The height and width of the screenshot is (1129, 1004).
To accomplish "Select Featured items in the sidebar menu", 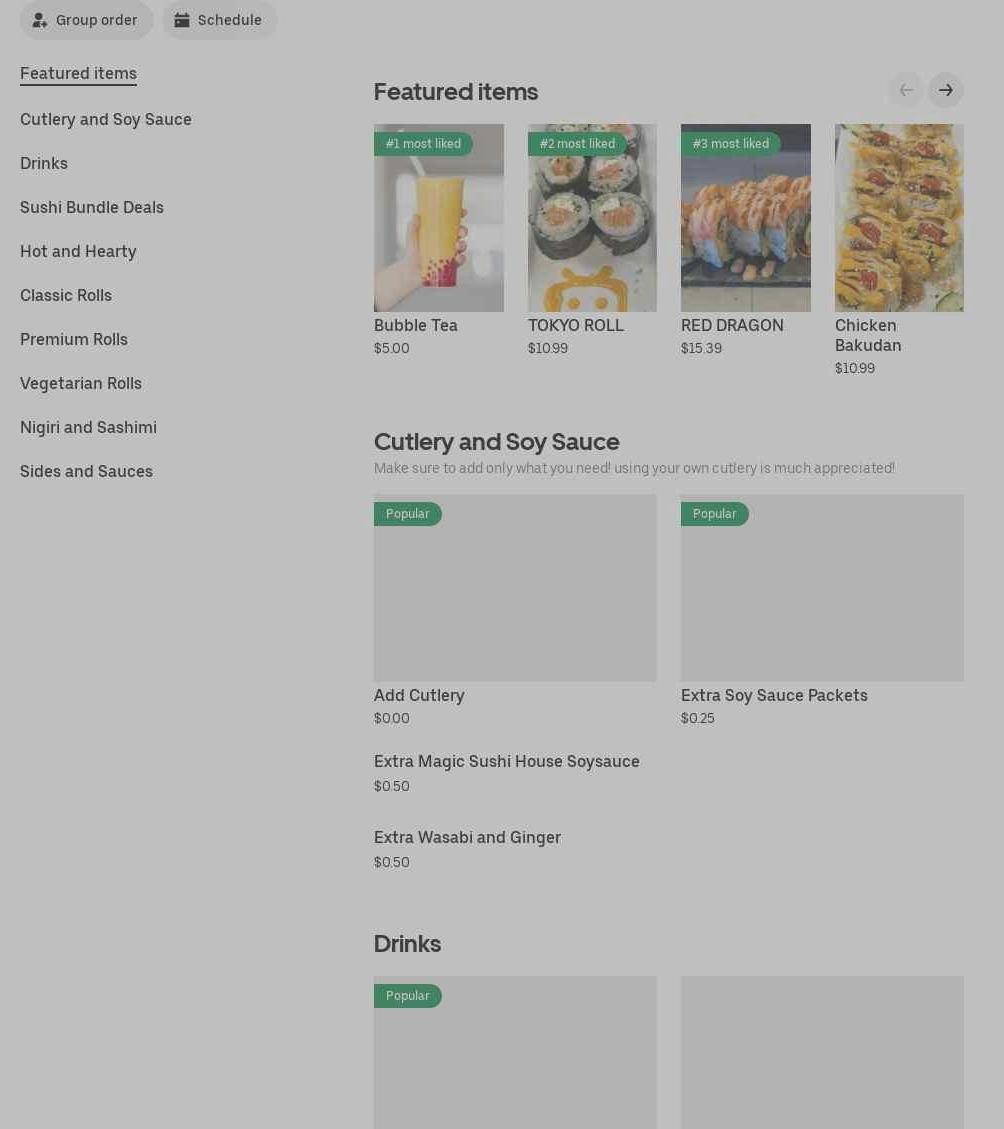I will pyautogui.click(x=78, y=73).
